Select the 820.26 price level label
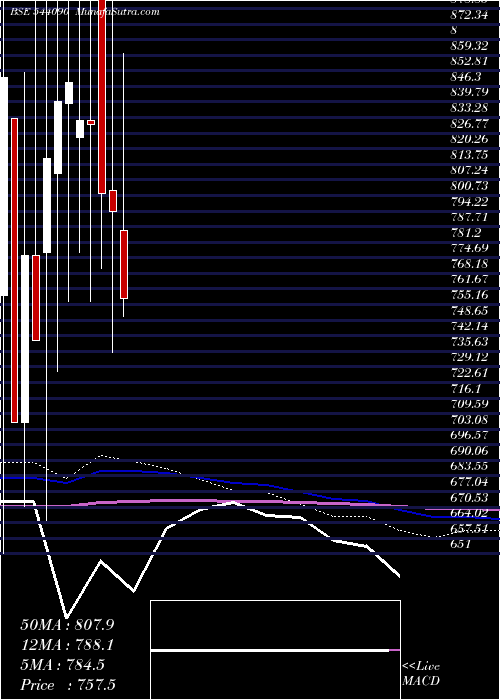This screenshot has width=500, height=700. pyautogui.click(x=468, y=139)
